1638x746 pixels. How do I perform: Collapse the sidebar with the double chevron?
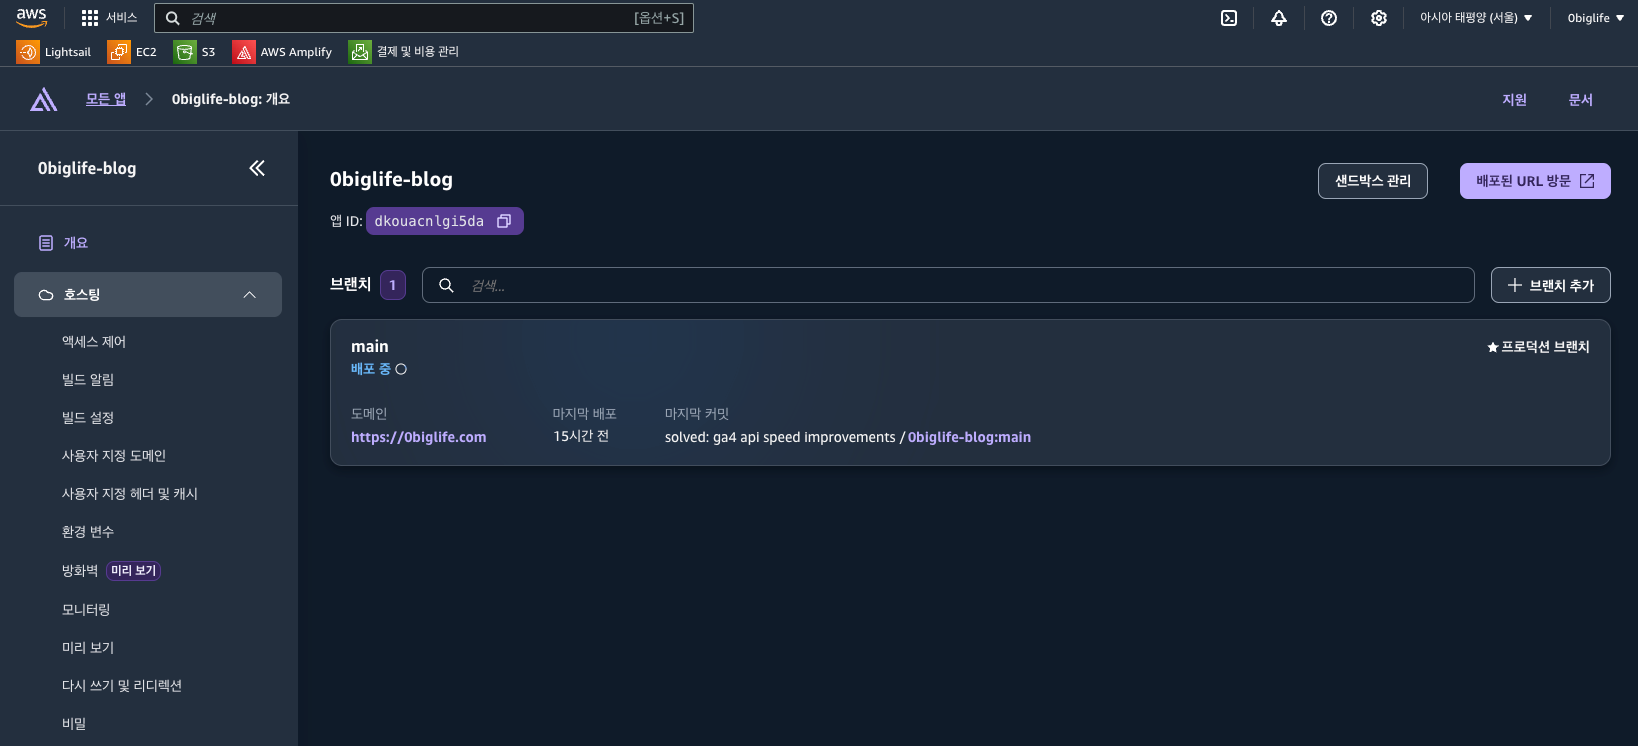pyautogui.click(x=257, y=168)
